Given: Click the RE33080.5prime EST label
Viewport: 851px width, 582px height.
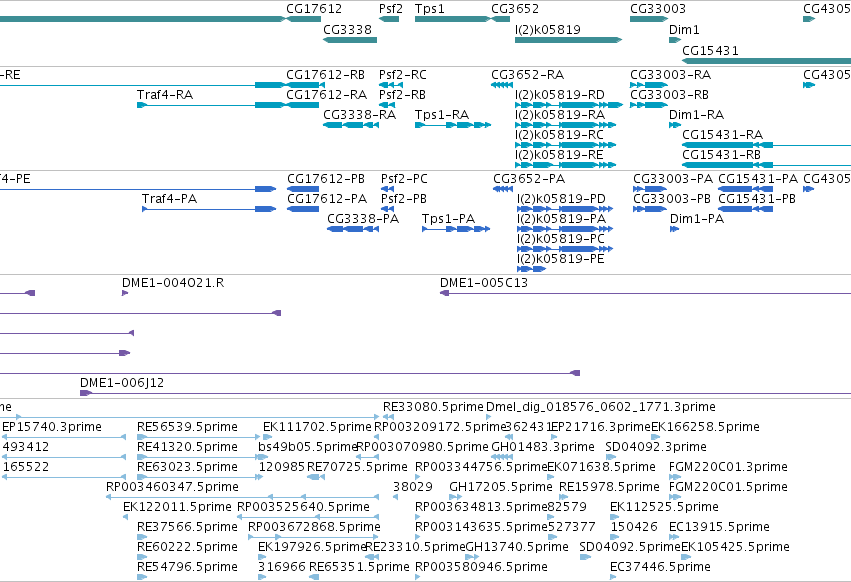Looking at the screenshot, I should 433,407.
